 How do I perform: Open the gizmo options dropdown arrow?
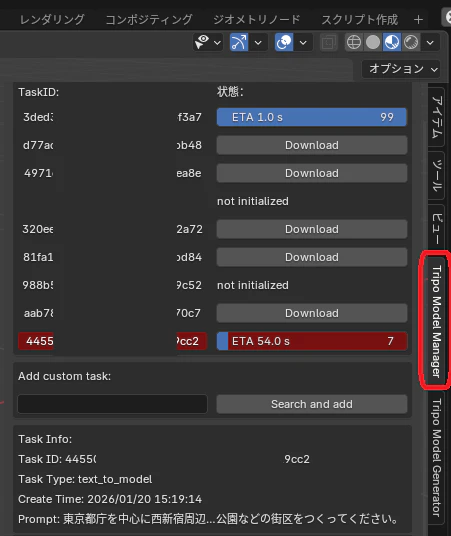[258, 43]
